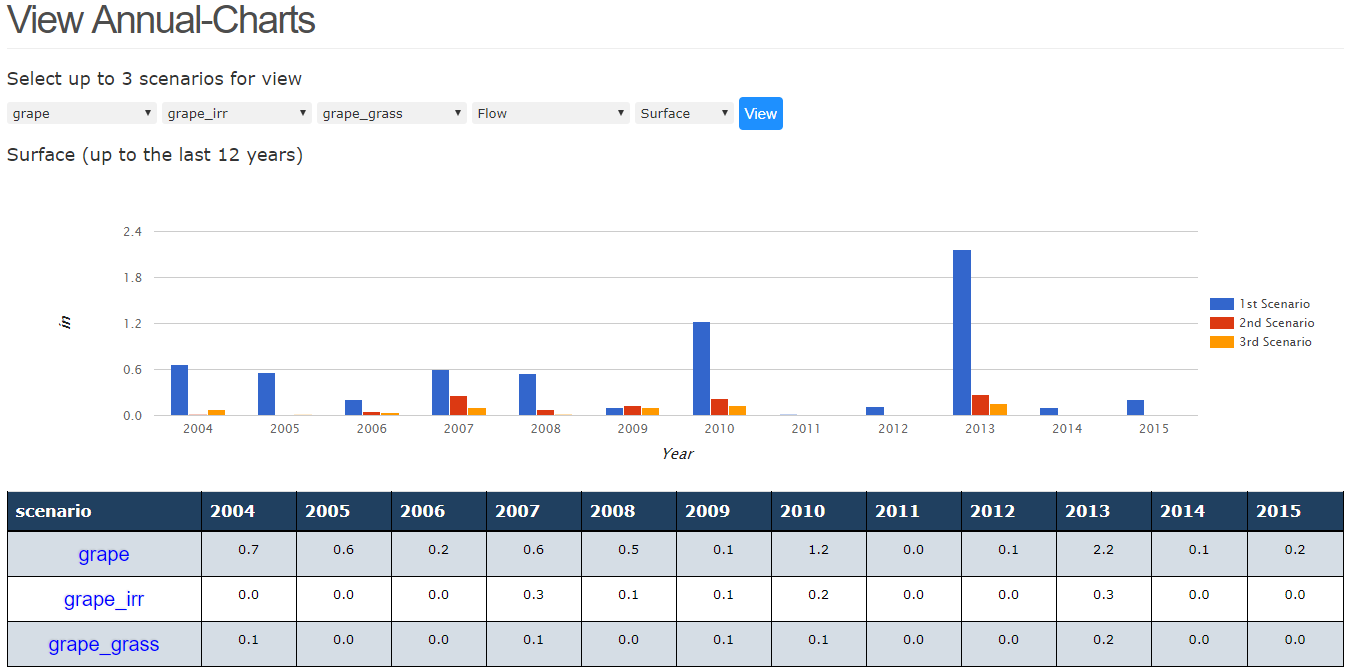Open the grape_grass scenario link in table

click(x=104, y=644)
